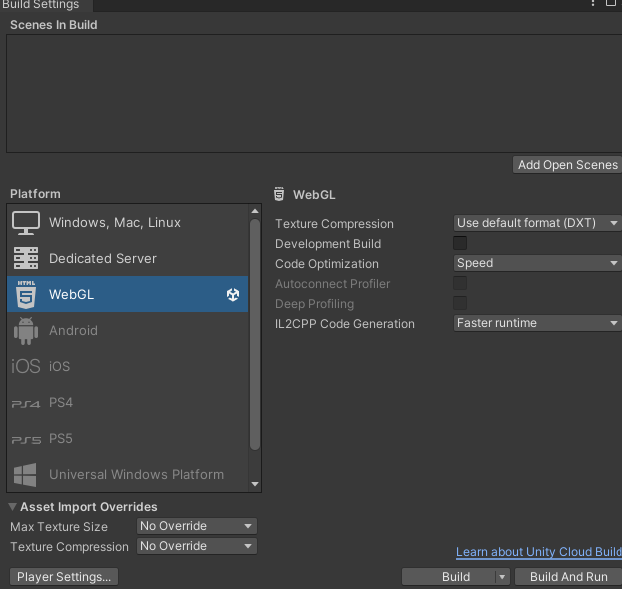Select the Dedicated Server platform
Viewport: 622px width, 589px height.
click(x=127, y=258)
